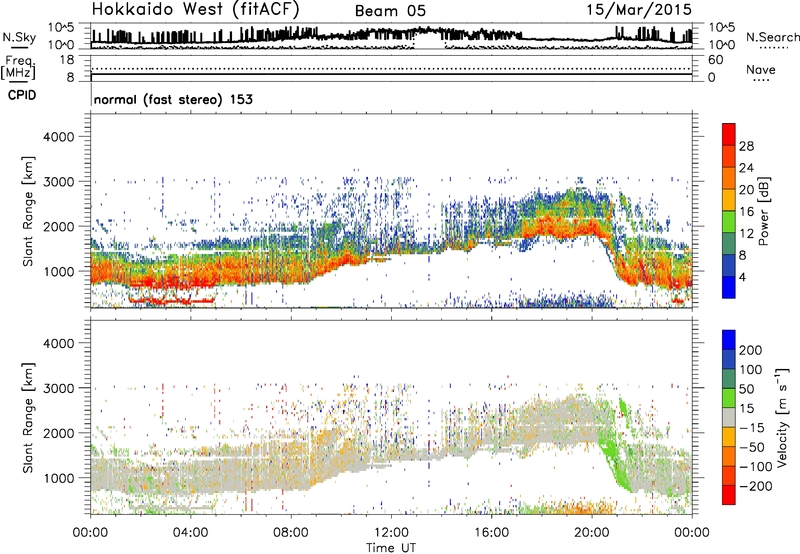This screenshot has width=800, height=554.
Task: Click the "20" label on Power colorbar
Action: point(746,190)
